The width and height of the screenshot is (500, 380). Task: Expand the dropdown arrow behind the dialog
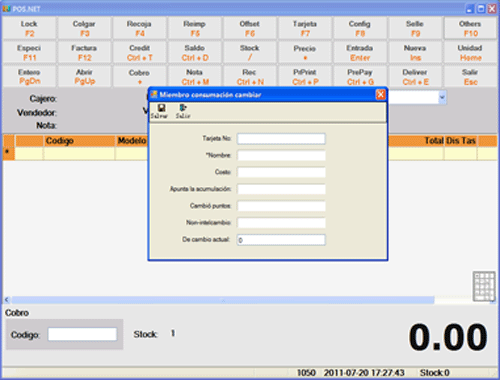(x=442, y=98)
